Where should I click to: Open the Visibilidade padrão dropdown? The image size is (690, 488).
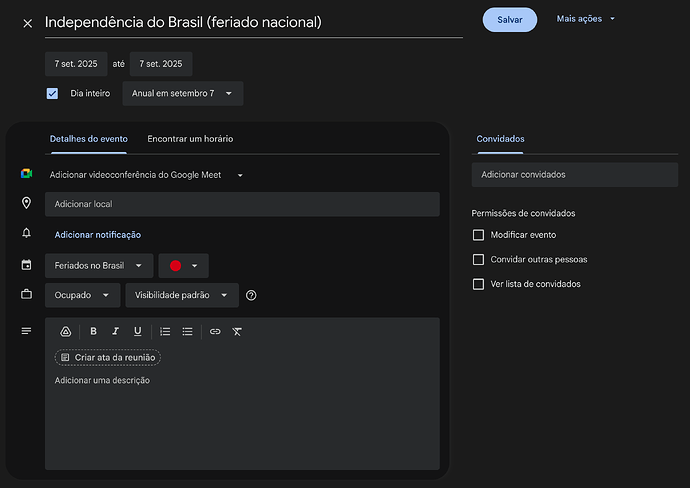(x=182, y=295)
